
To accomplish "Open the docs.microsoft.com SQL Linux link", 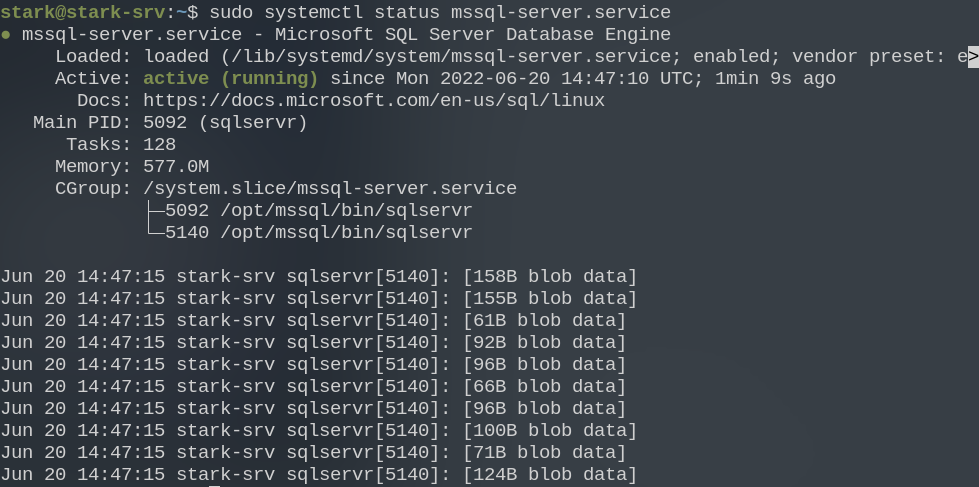I will [x=373, y=101].
